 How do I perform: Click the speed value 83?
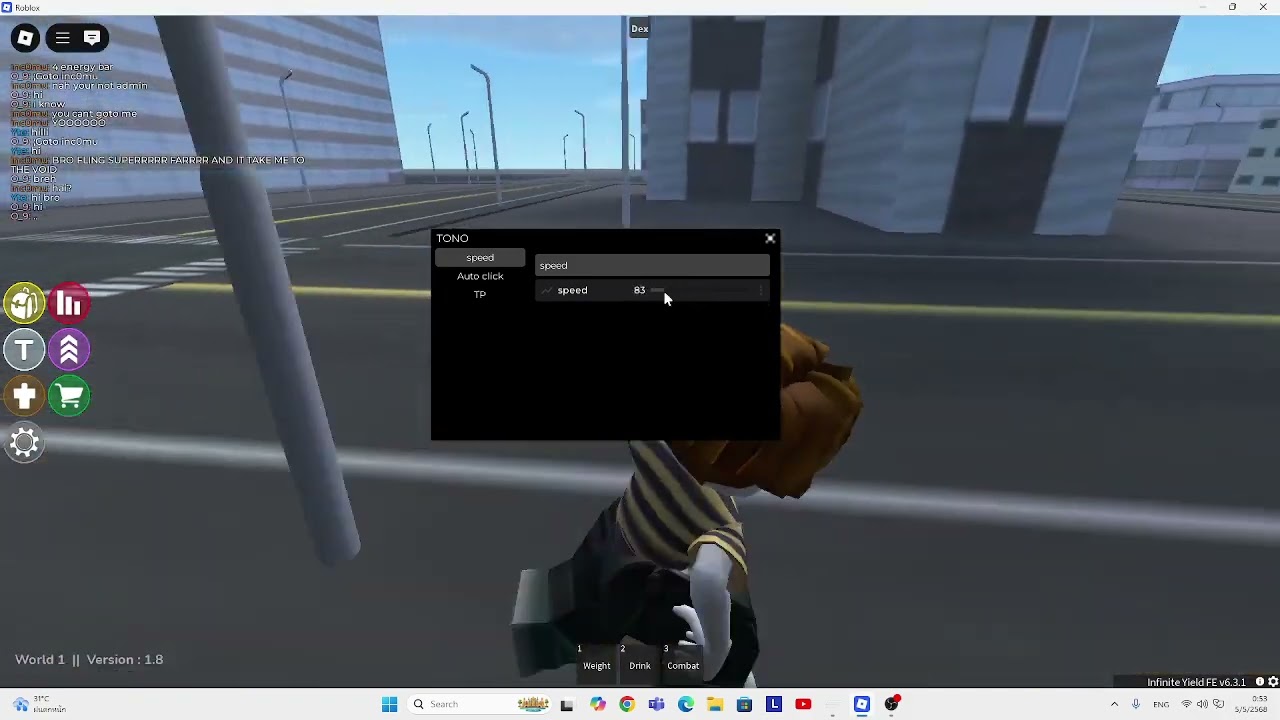click(639, 290)
